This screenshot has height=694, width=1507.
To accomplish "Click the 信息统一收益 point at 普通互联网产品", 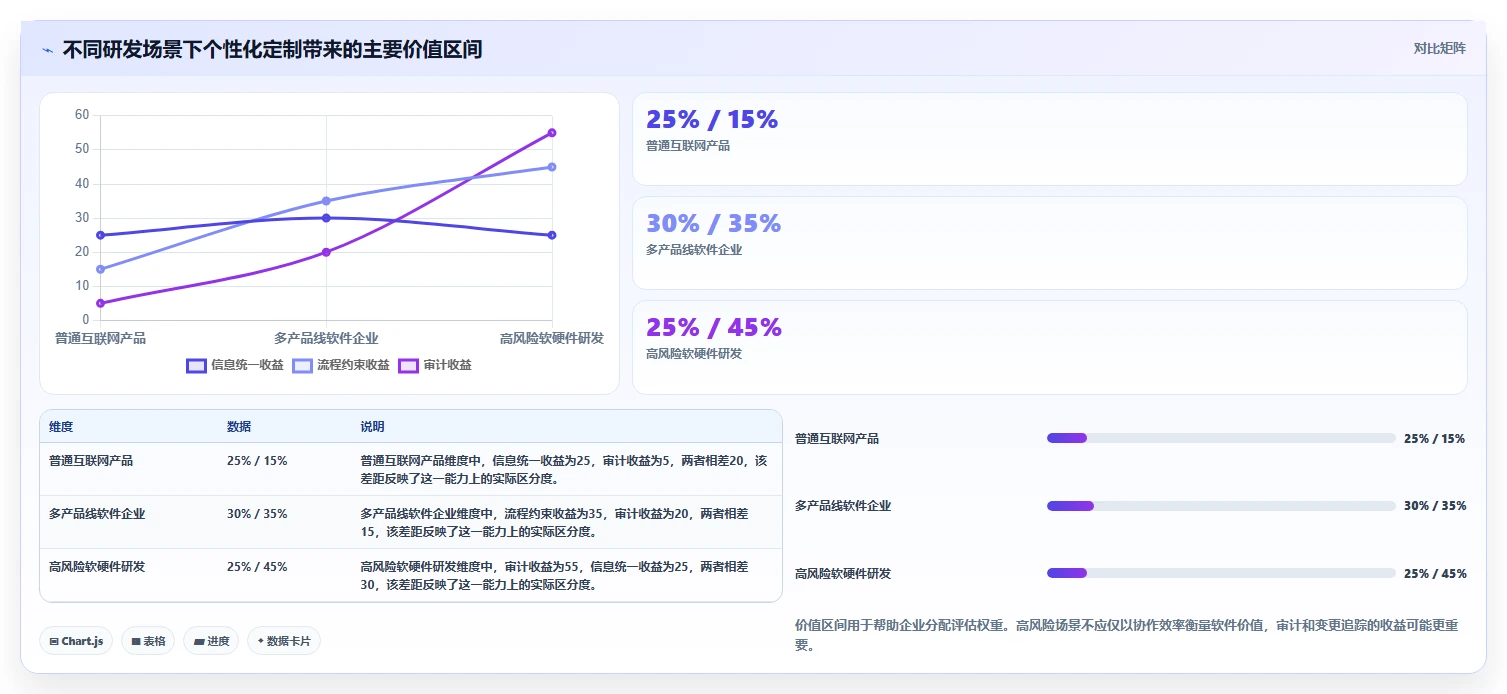I will [100, 235].
